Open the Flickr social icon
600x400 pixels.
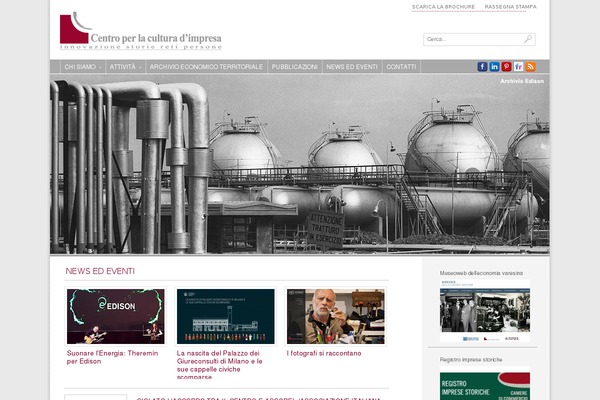coord(518,67)
